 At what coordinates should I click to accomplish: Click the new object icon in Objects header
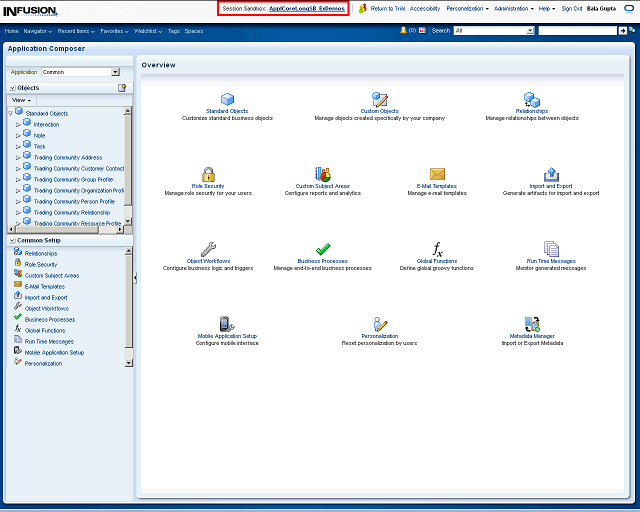(122, 88)
